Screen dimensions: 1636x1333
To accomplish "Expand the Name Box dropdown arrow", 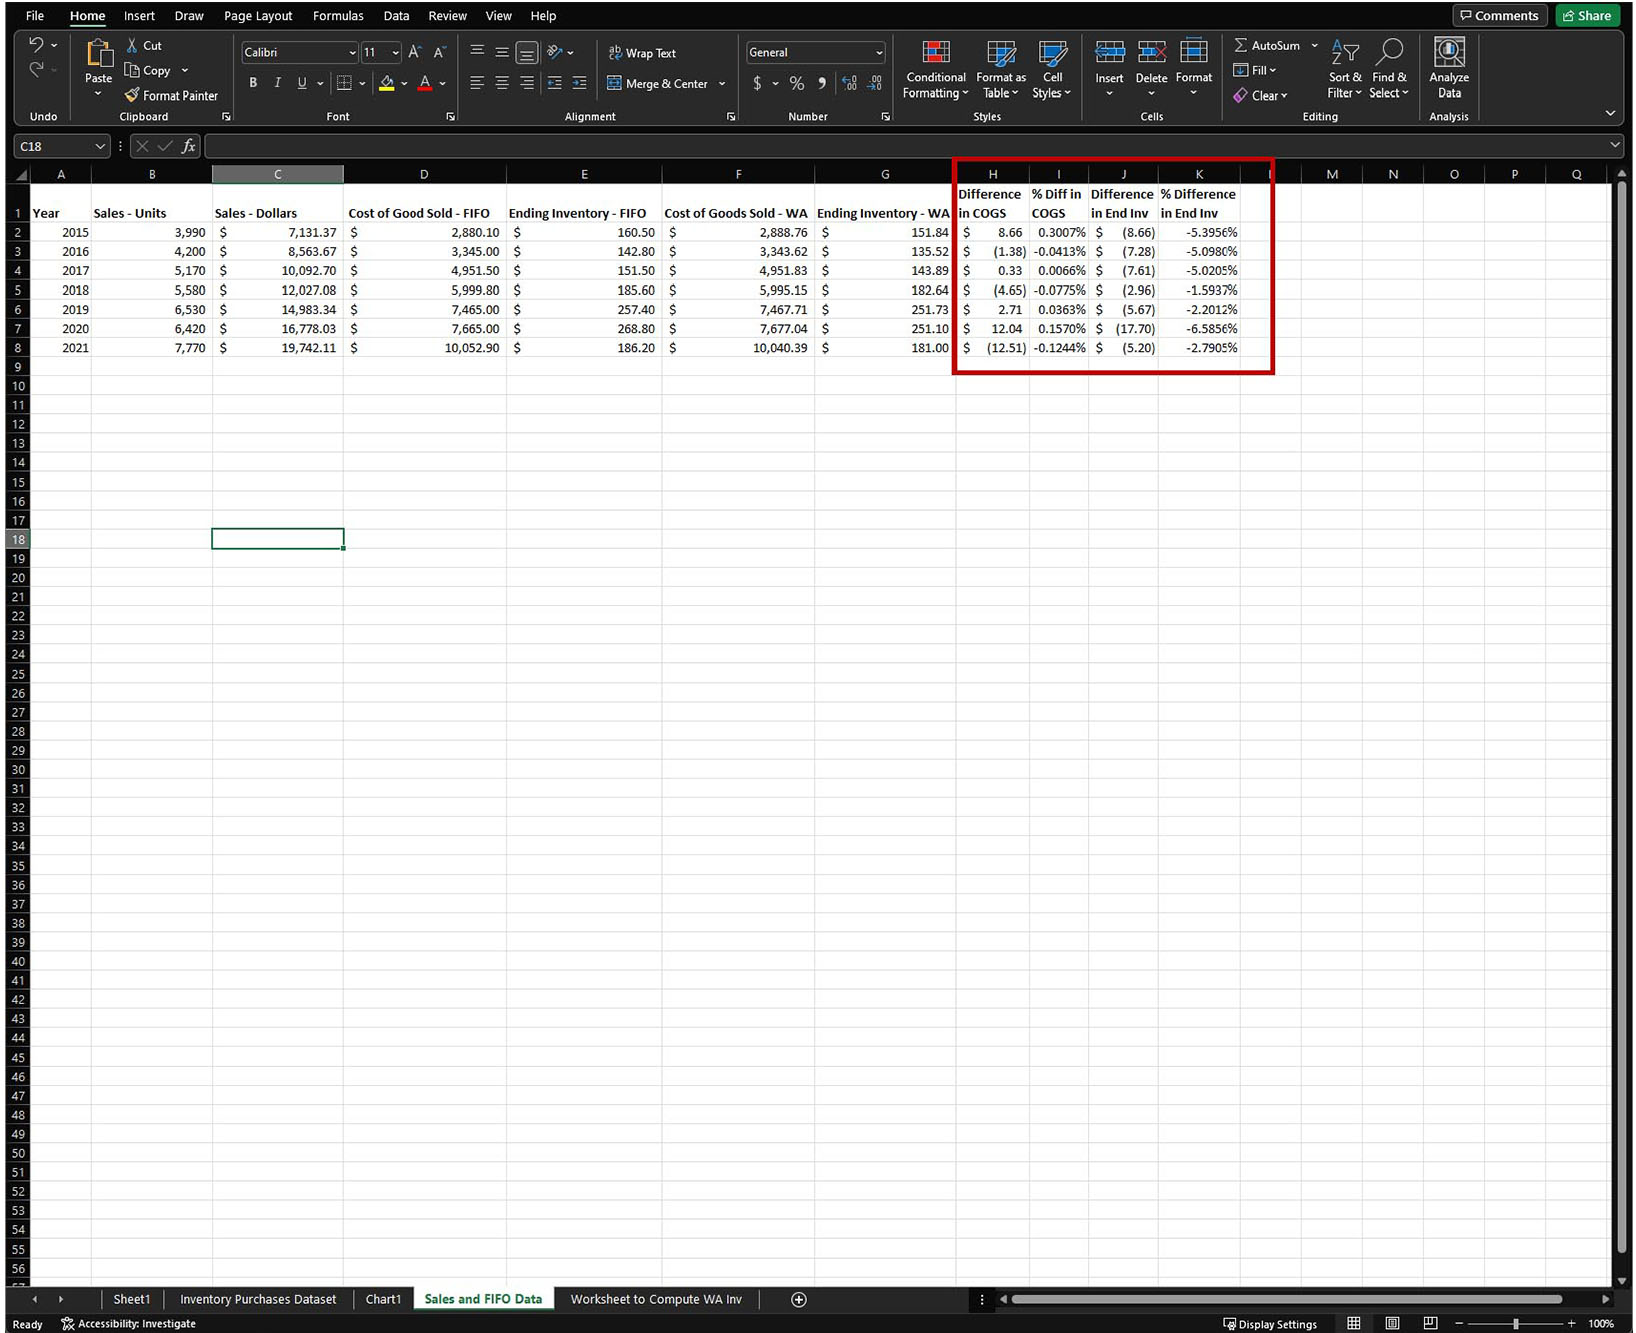I will pyautogui.click(x=99, y=146).
